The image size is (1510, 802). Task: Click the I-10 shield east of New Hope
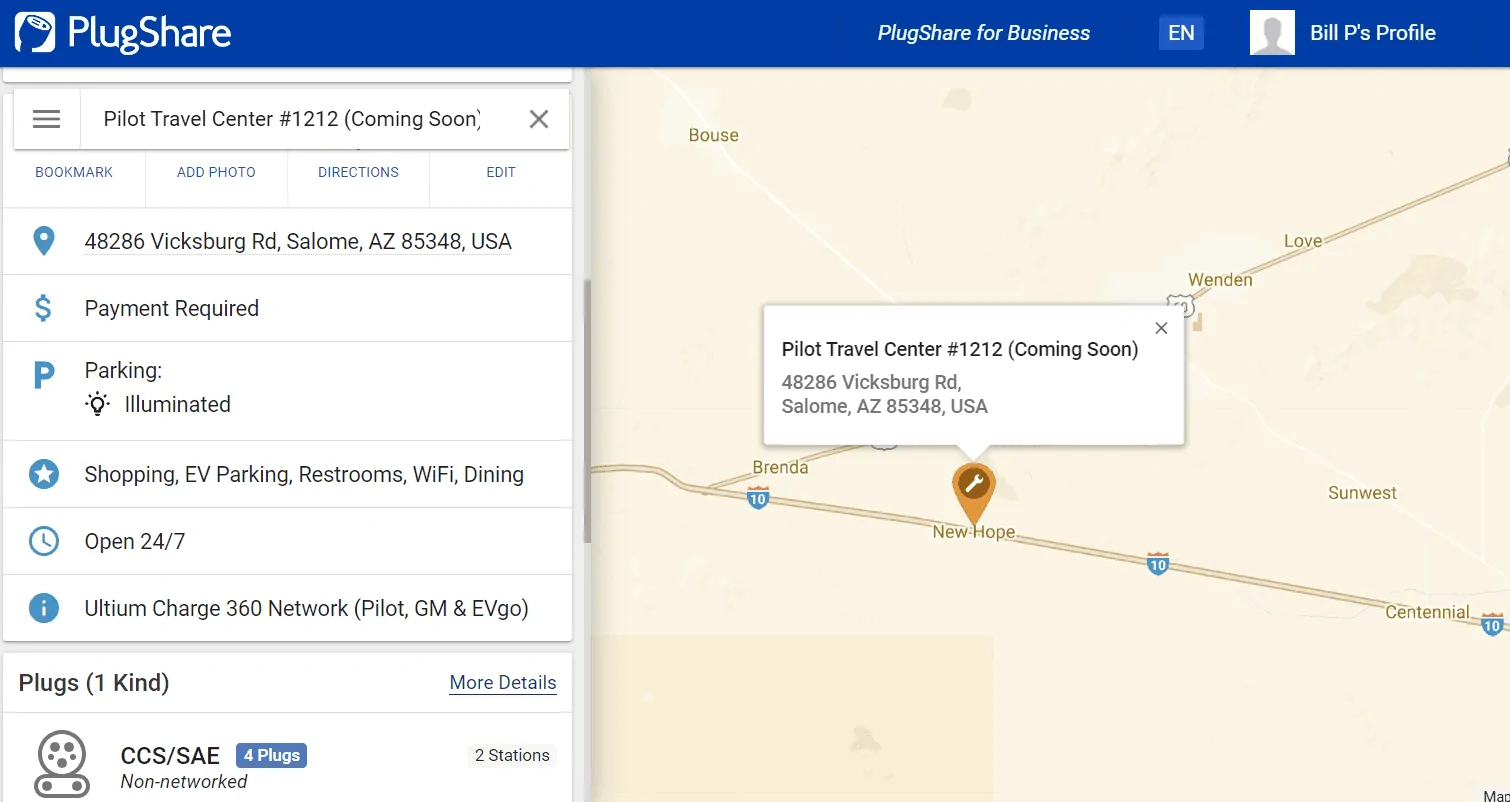point(1157,562)
